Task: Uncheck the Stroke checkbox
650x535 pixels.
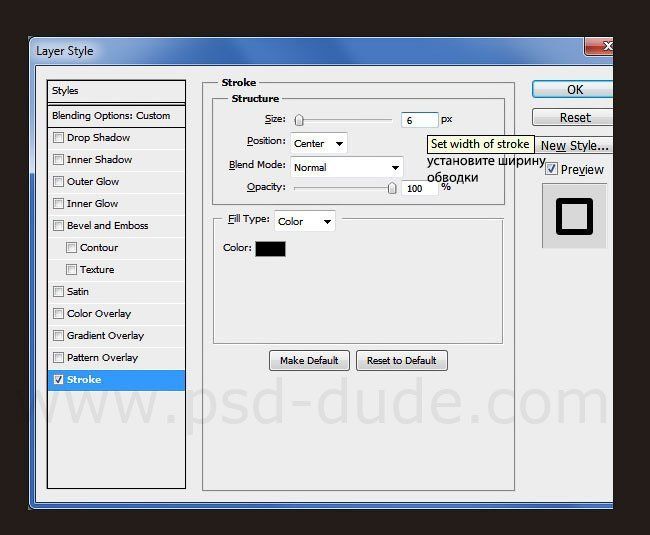Action: pyautogui.click(x=58, y=379)
